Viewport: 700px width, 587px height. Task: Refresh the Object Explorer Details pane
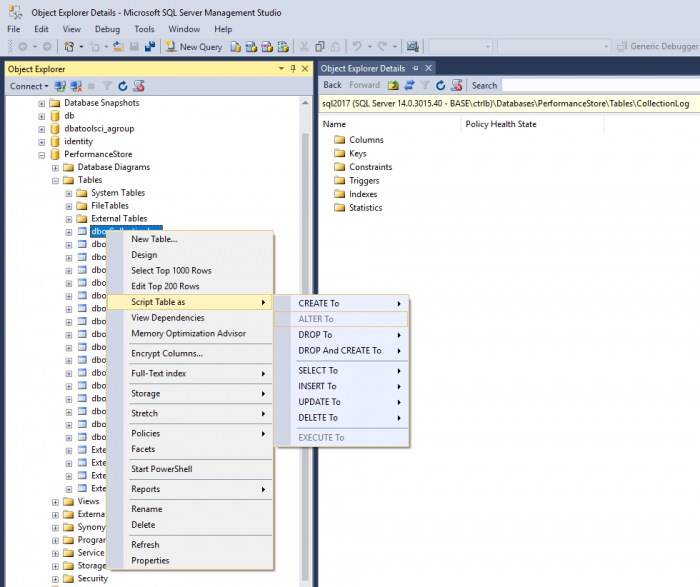(x=440, y=86)
